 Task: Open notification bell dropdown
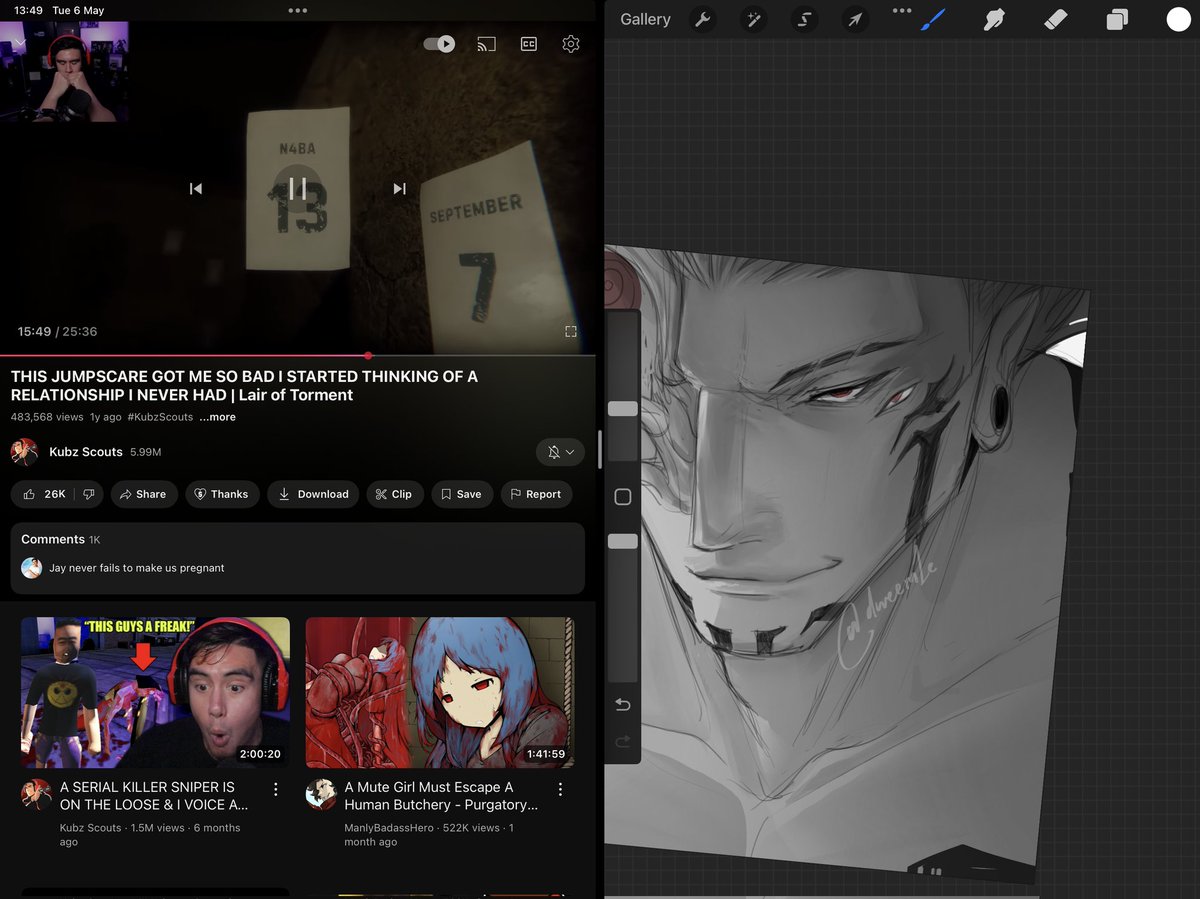click(x=561, y=452)
